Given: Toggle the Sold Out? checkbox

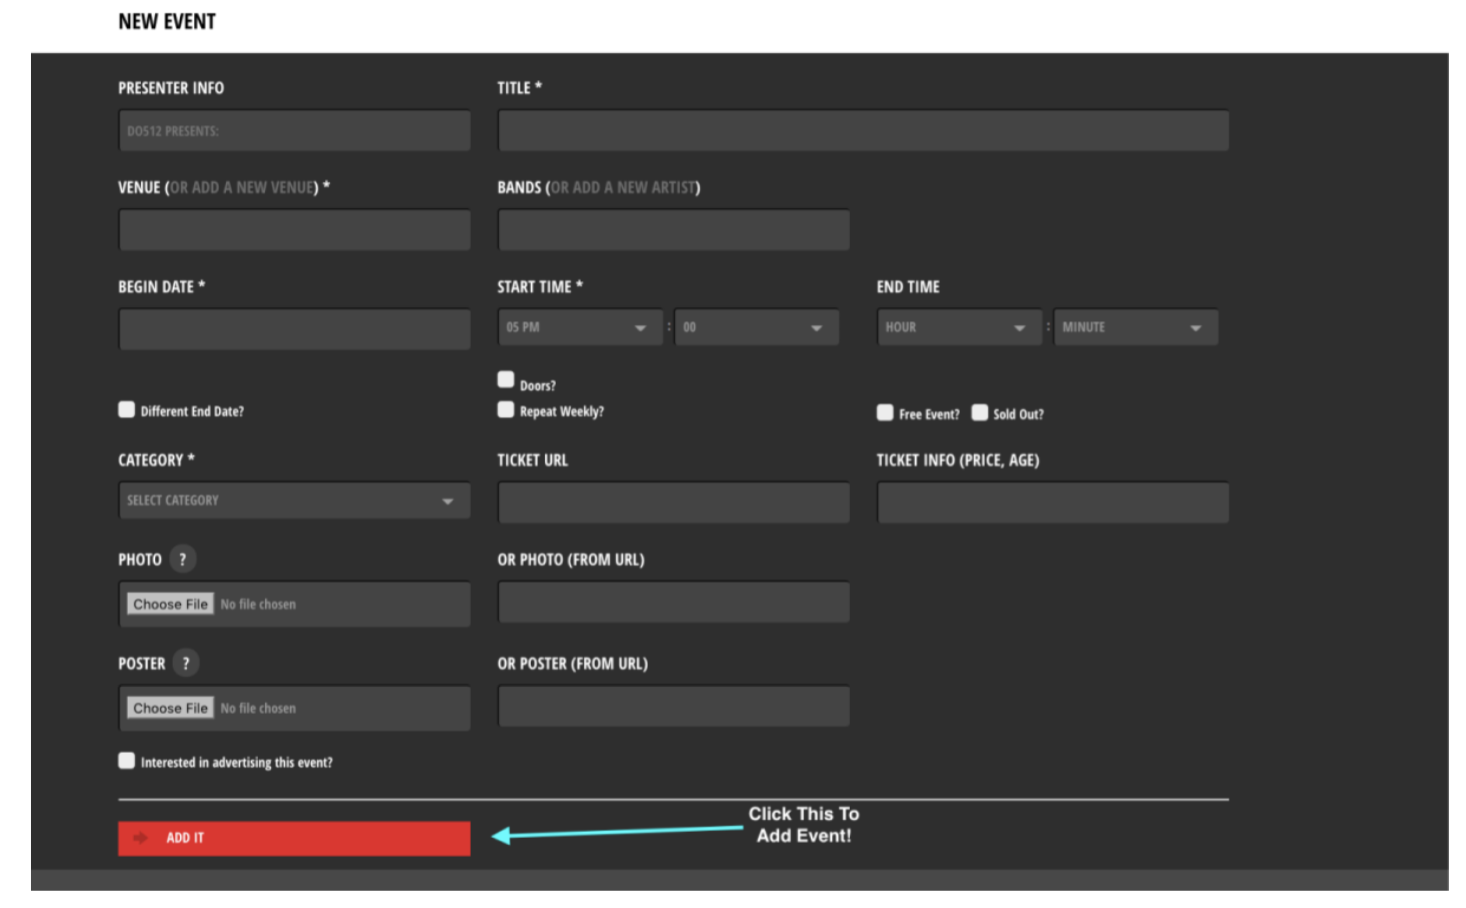Looking at the screenshot, I should (980, 413).
